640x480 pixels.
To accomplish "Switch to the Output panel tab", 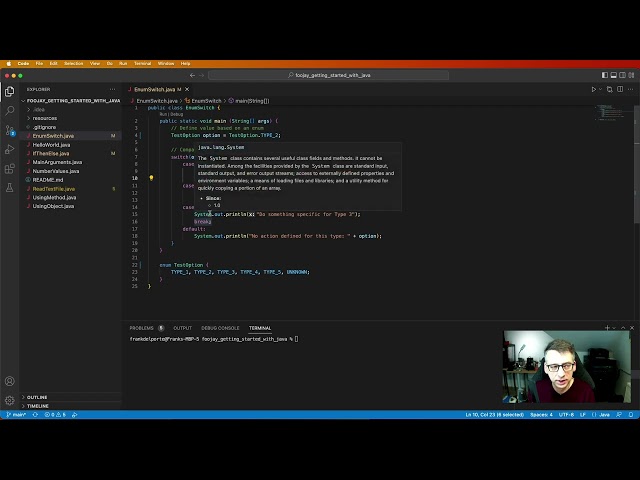I will pyautogui.click(x=182, y=328).
